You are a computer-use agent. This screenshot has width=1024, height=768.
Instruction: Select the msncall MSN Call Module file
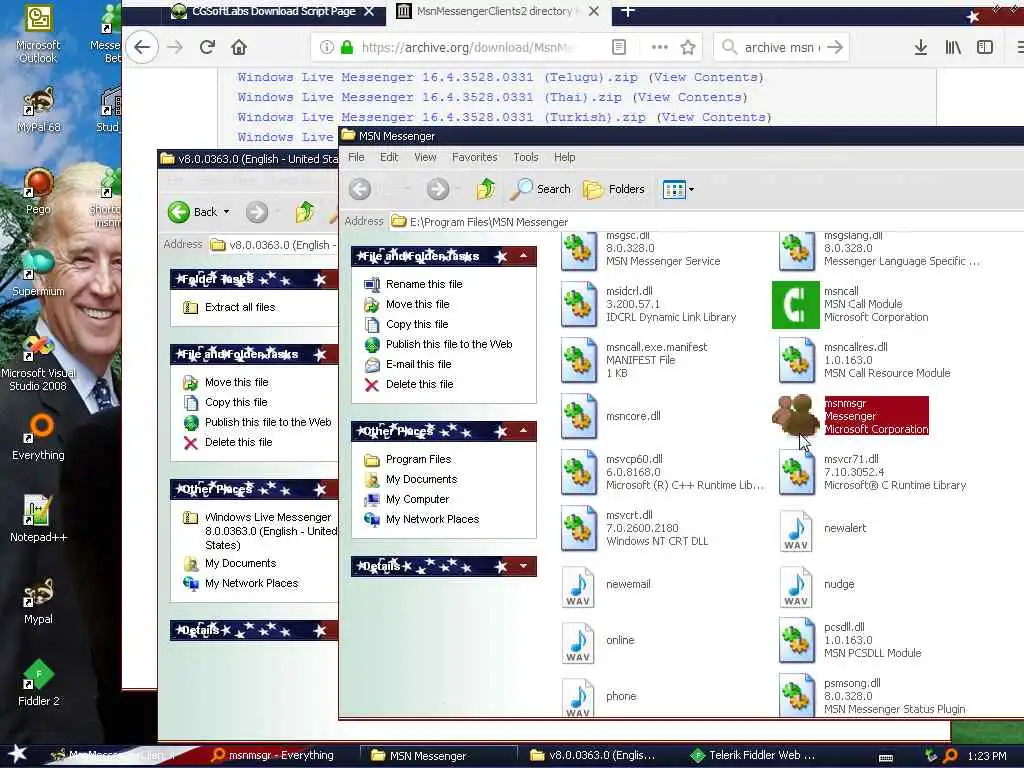pos(850,304)
